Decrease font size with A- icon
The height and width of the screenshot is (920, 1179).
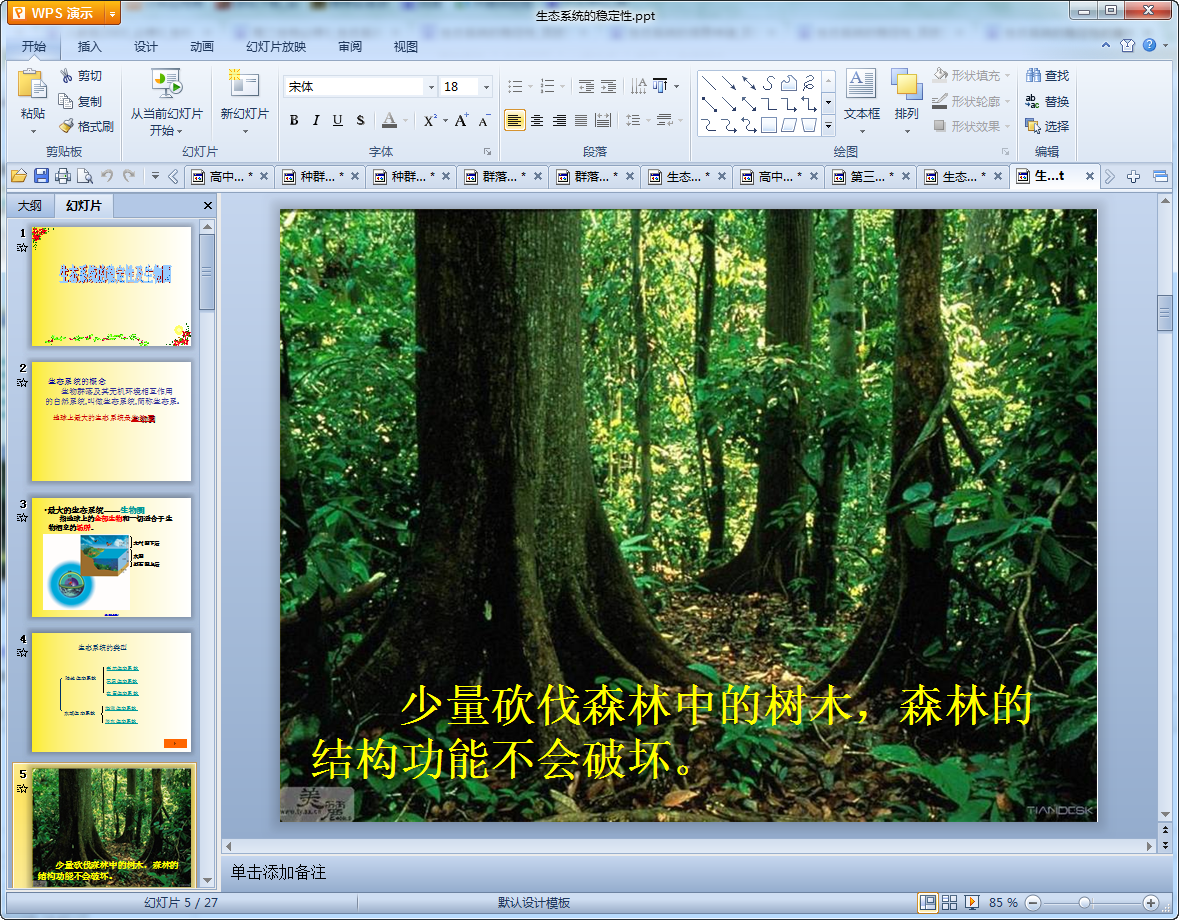pyautogui.click(x=483, y=120)
